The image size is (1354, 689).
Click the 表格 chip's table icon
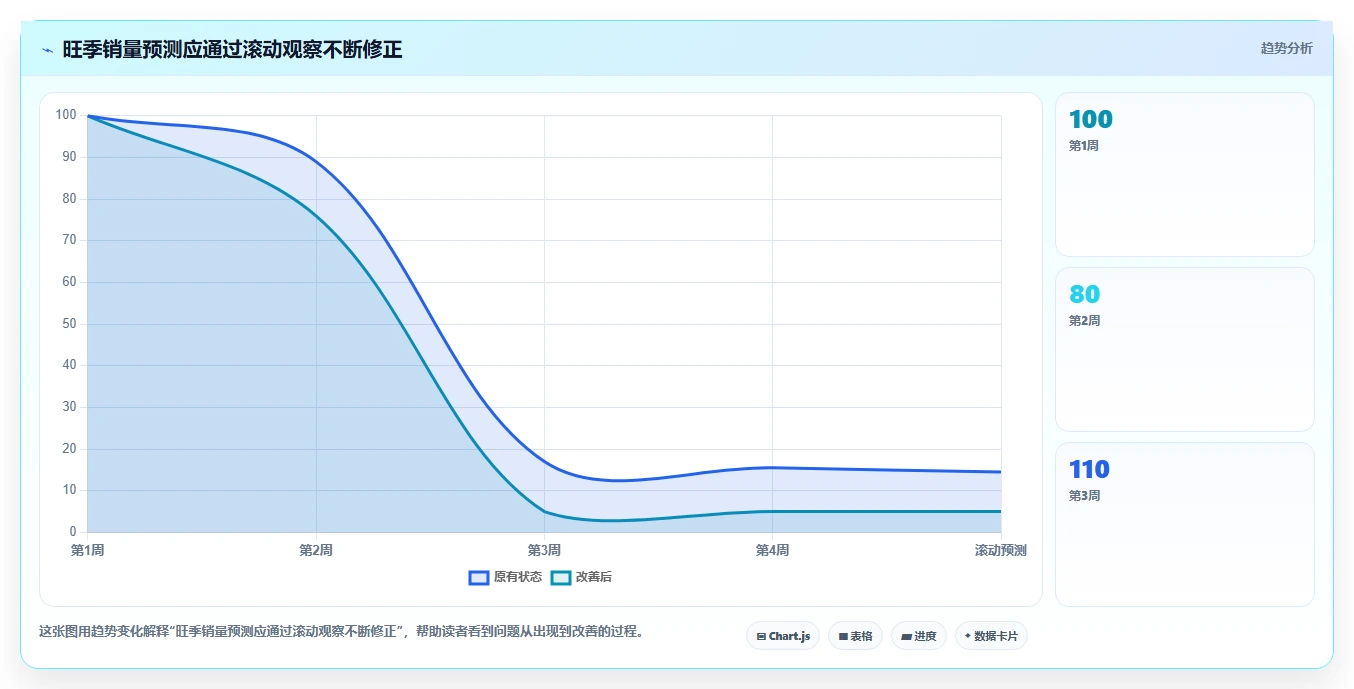click(x=843, y=636)
